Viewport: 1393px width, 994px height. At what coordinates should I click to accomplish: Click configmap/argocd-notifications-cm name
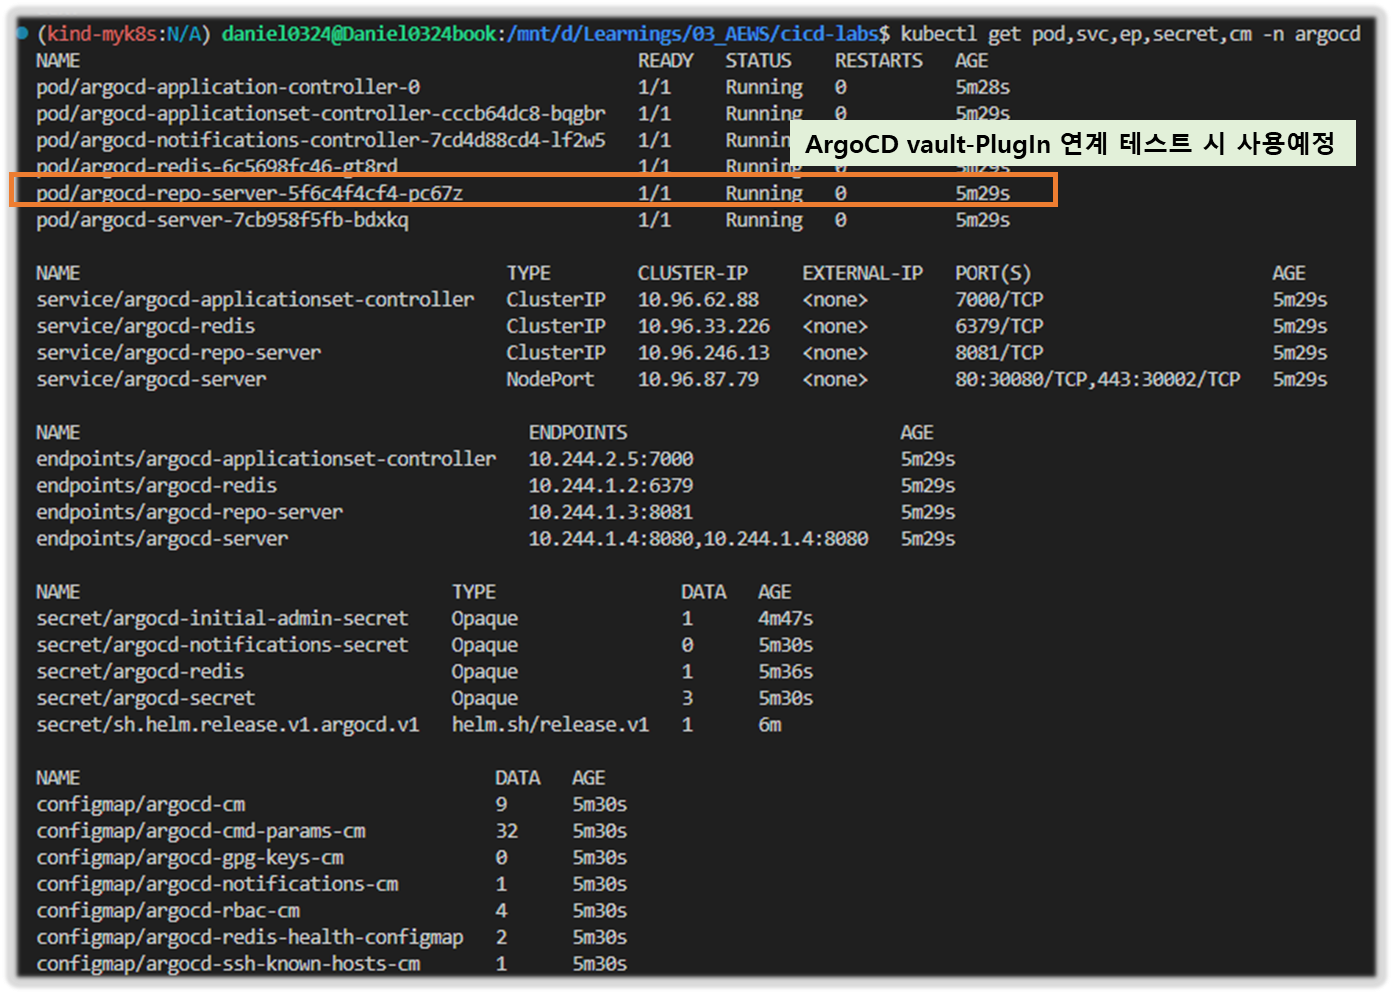(x=217, y=884)
